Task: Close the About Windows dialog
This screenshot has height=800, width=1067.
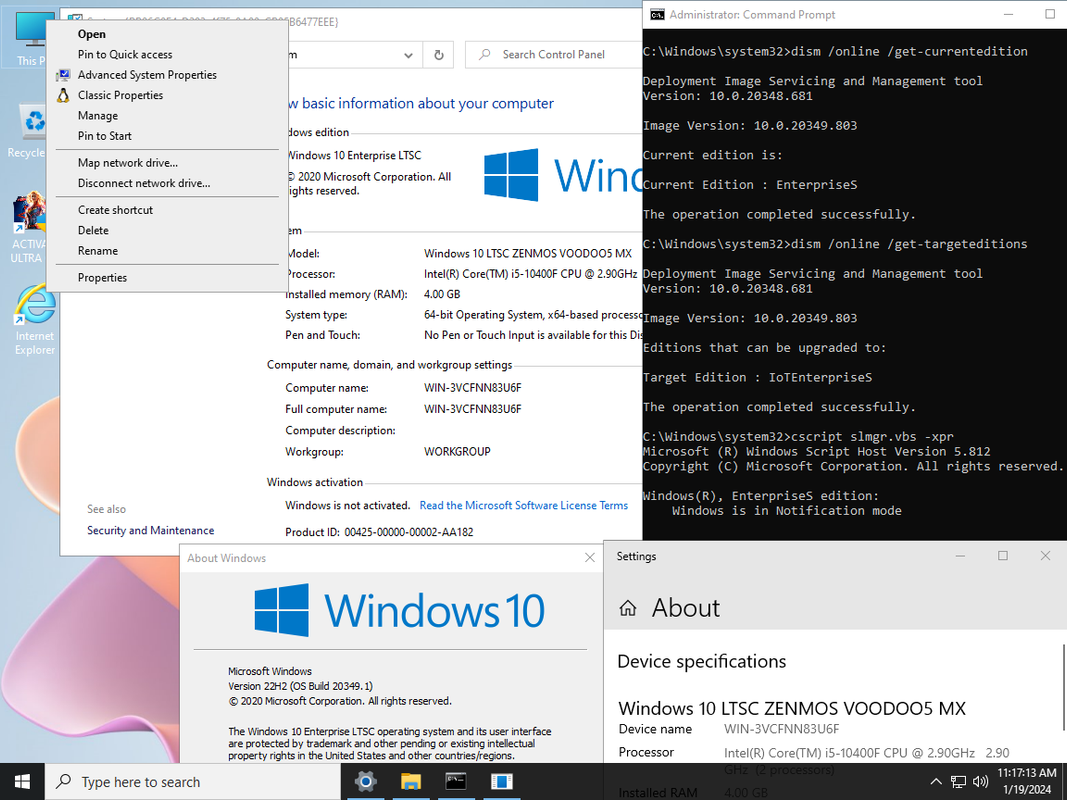Action: [x=590, y=558]
